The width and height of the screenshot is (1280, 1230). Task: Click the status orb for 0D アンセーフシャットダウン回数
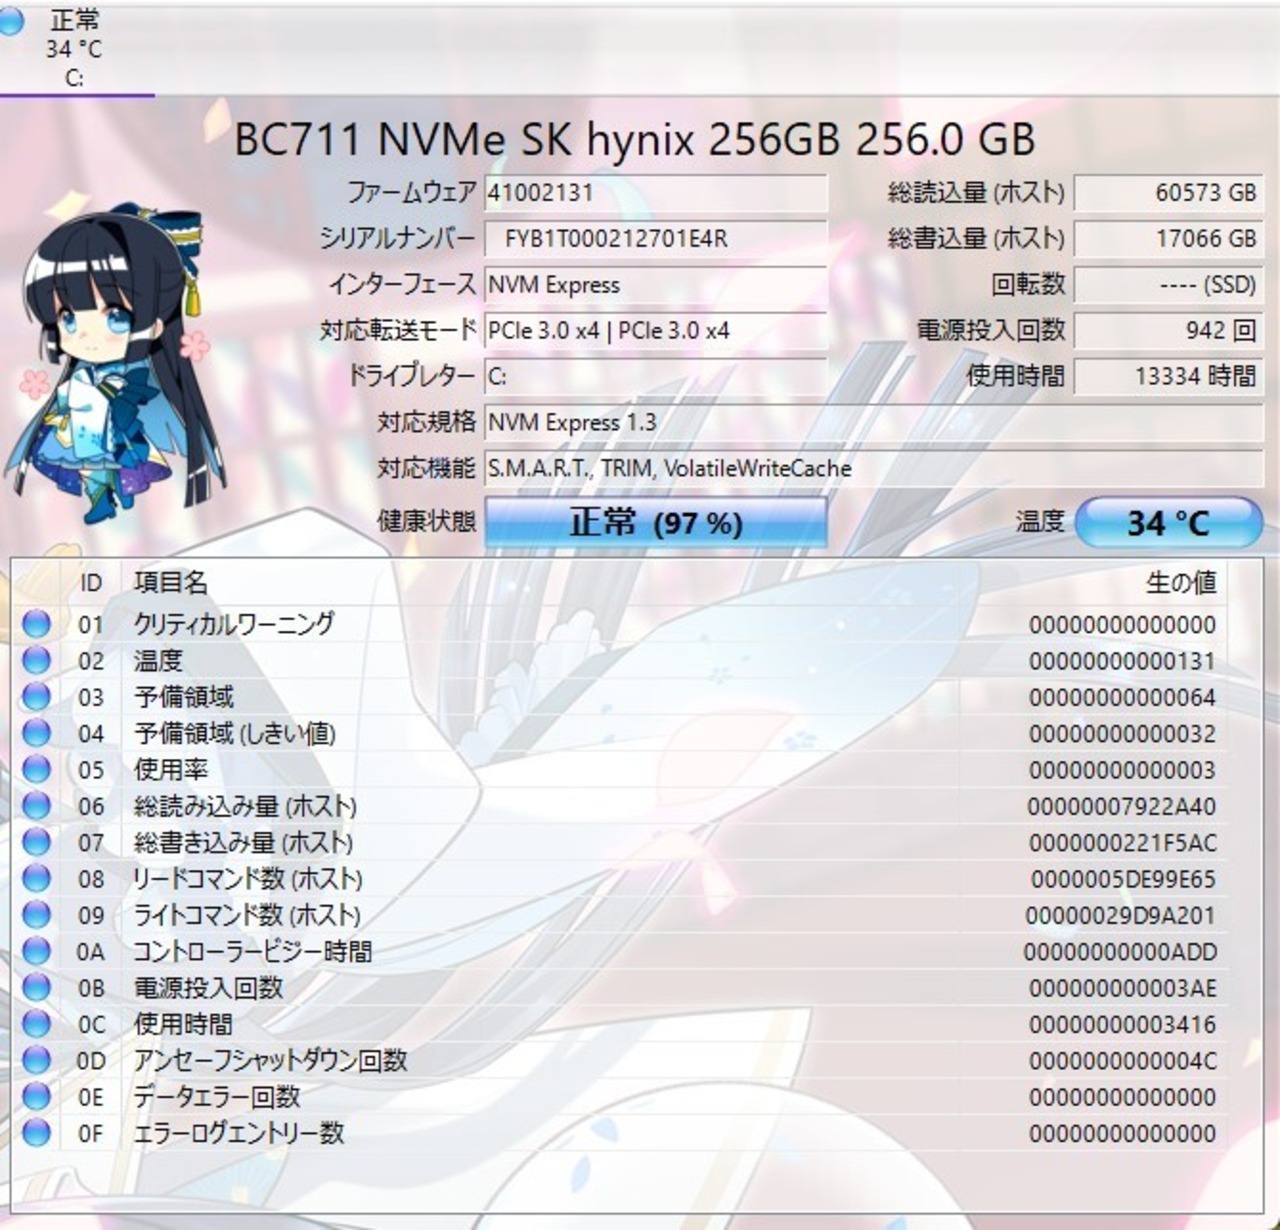pos(36,1060)
